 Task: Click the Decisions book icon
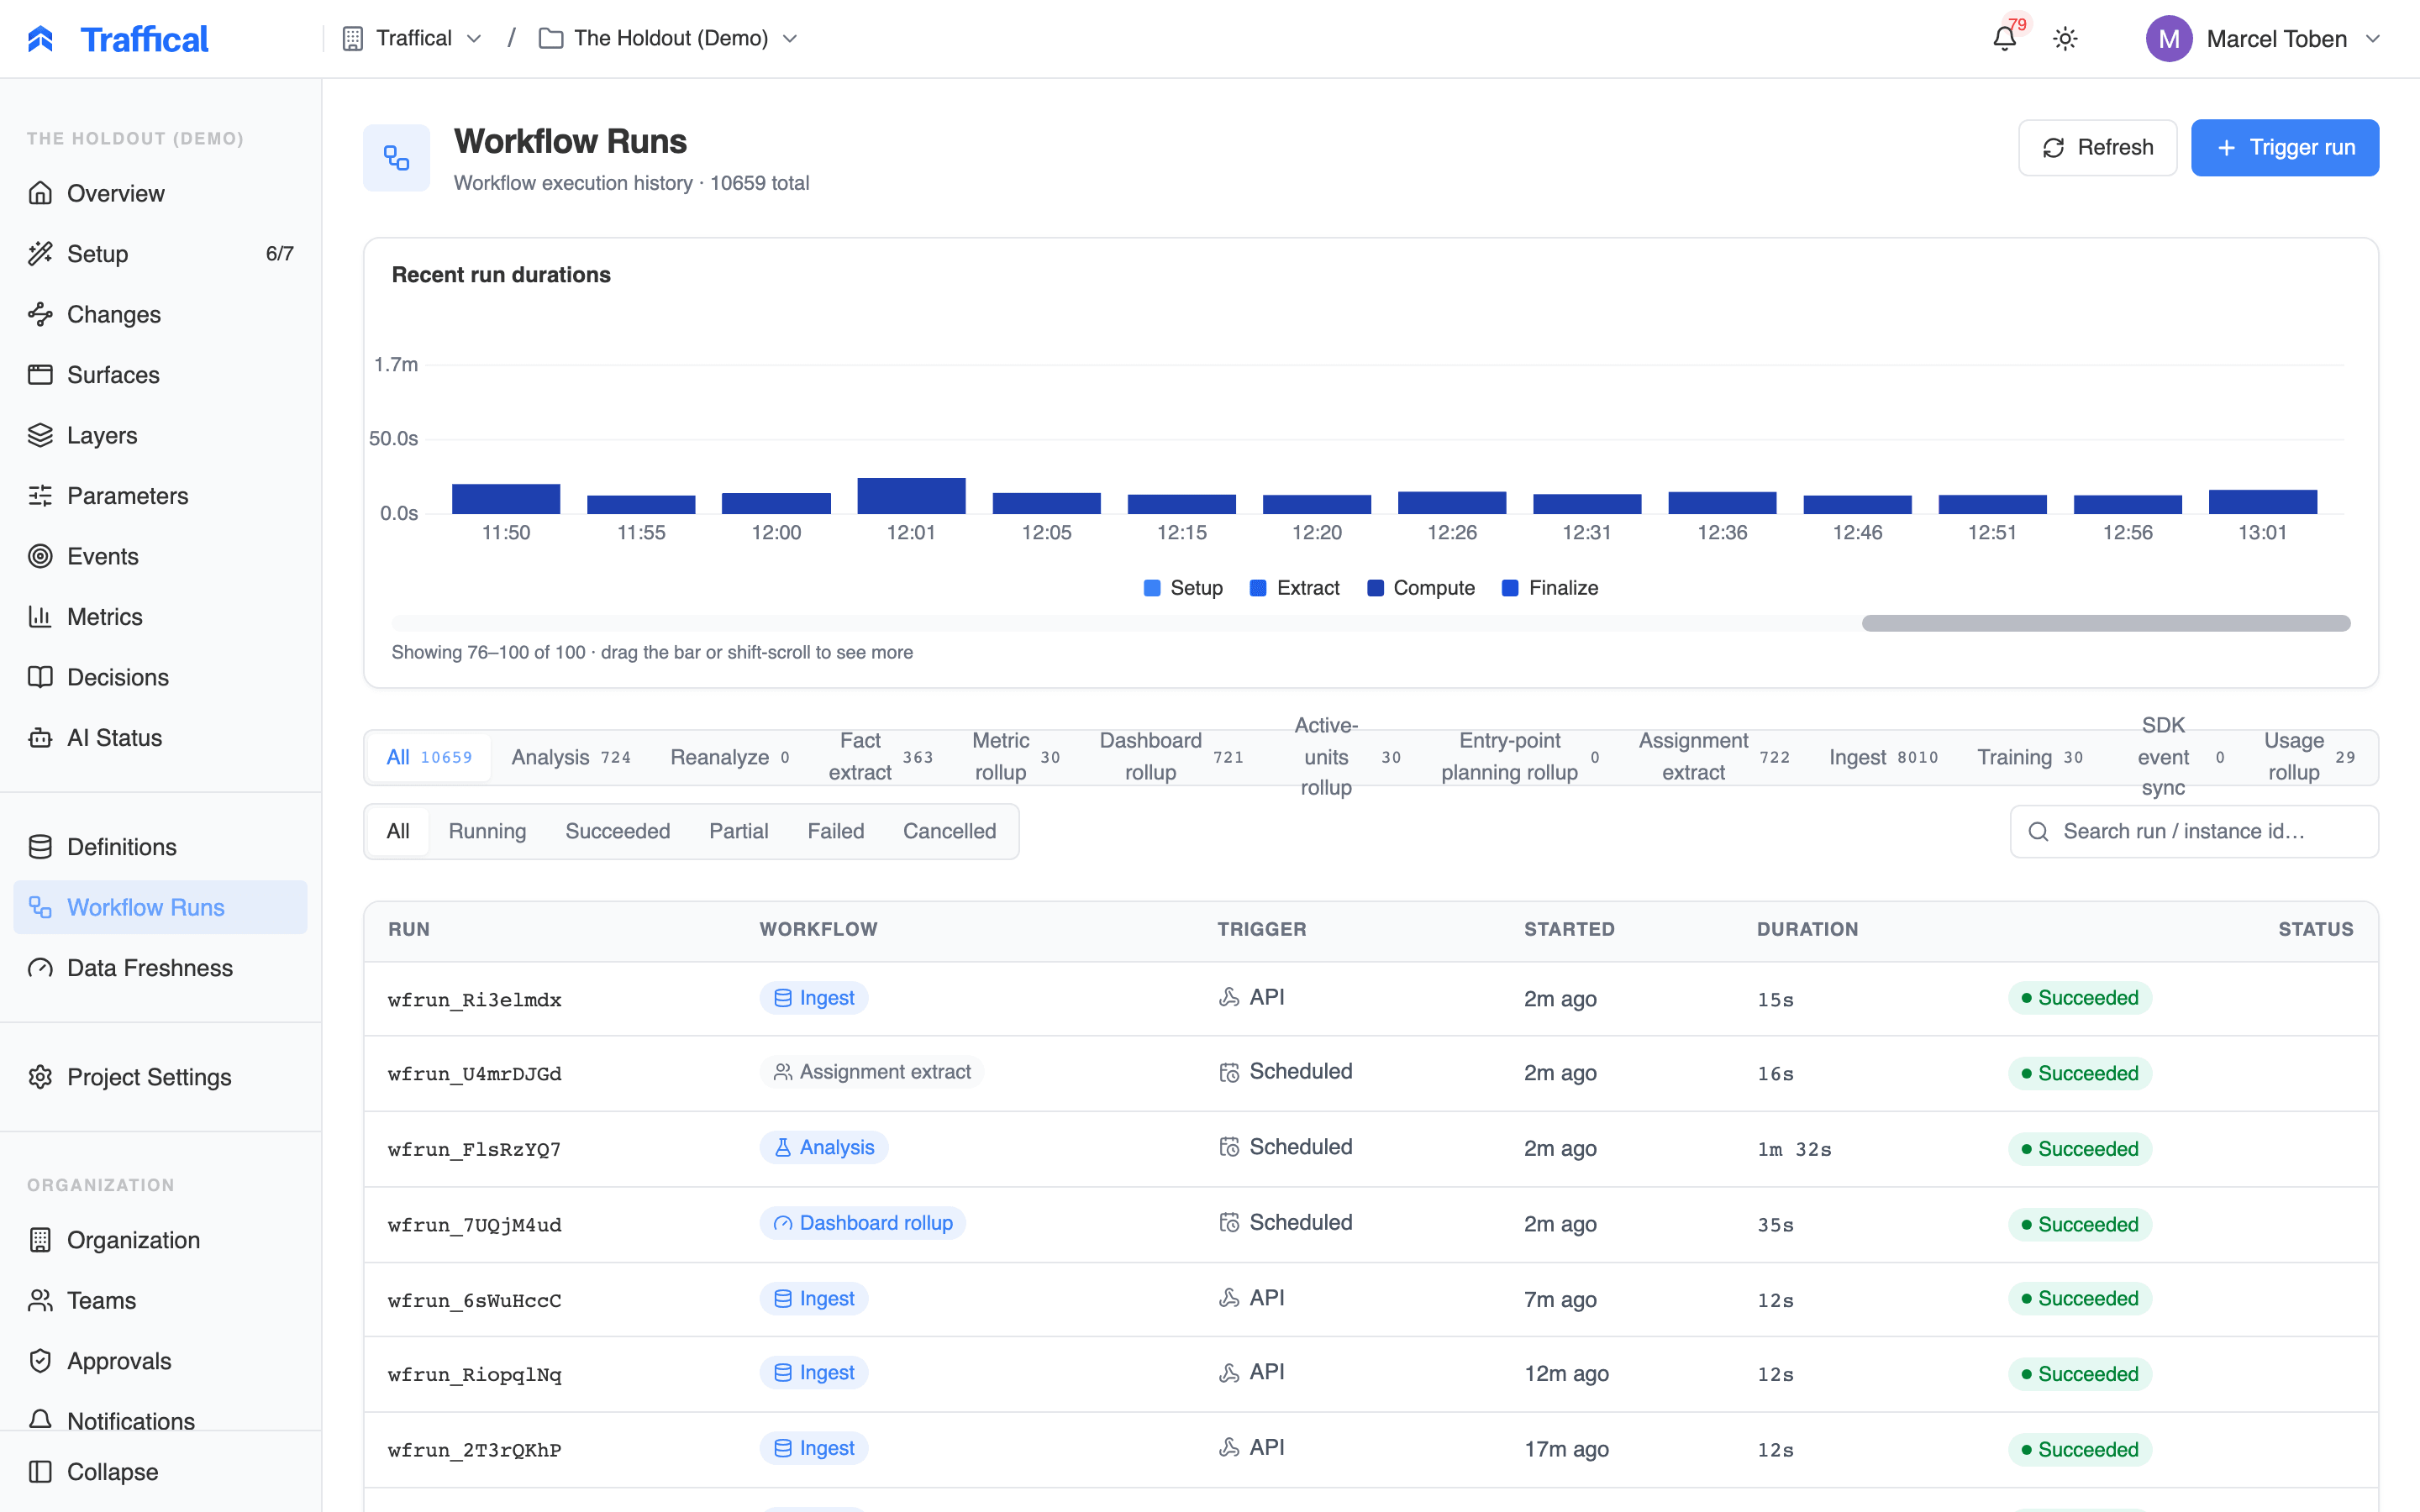[40, 677]
